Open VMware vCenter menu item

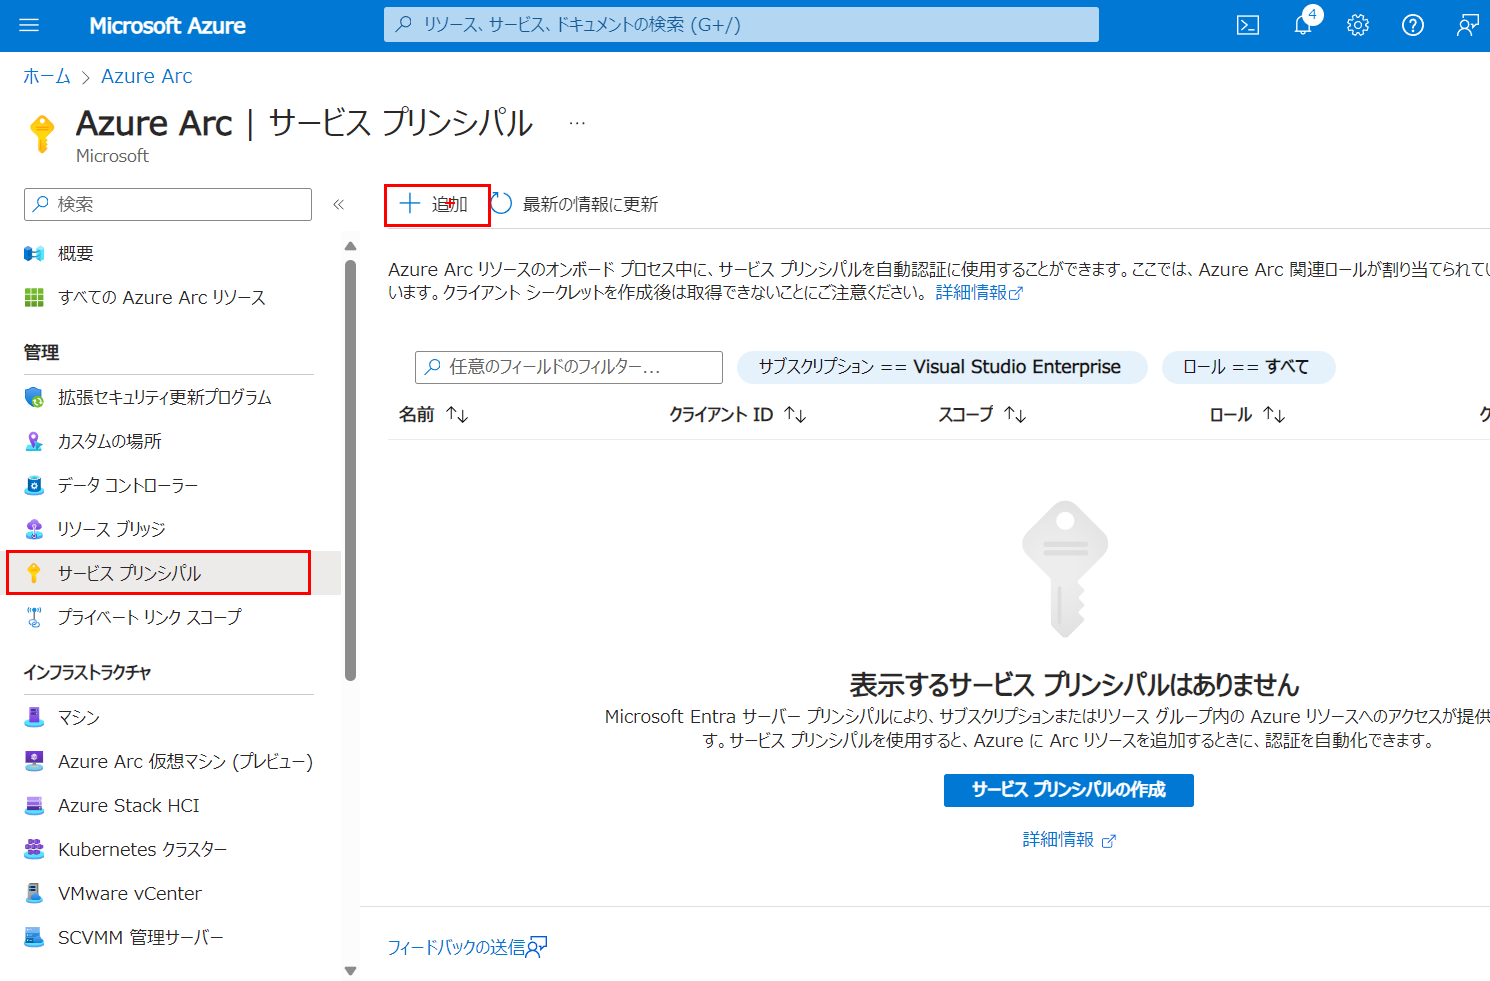[x=130, y=893]
